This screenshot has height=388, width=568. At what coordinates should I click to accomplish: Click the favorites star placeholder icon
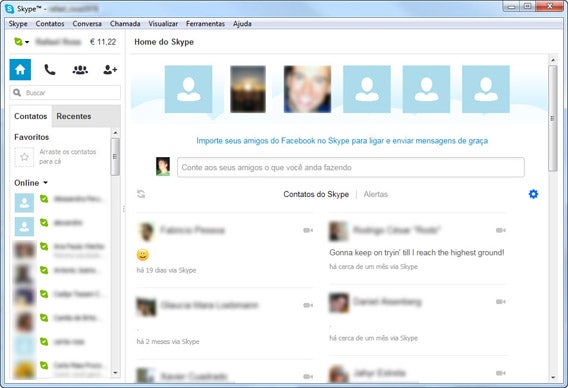point(24,157)
